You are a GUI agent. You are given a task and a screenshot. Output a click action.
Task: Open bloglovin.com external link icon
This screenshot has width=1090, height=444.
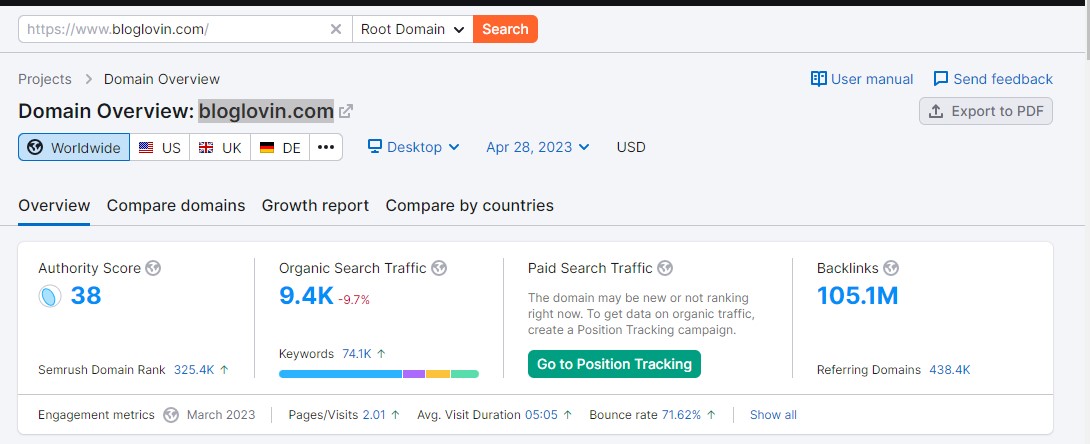(345, 111)
